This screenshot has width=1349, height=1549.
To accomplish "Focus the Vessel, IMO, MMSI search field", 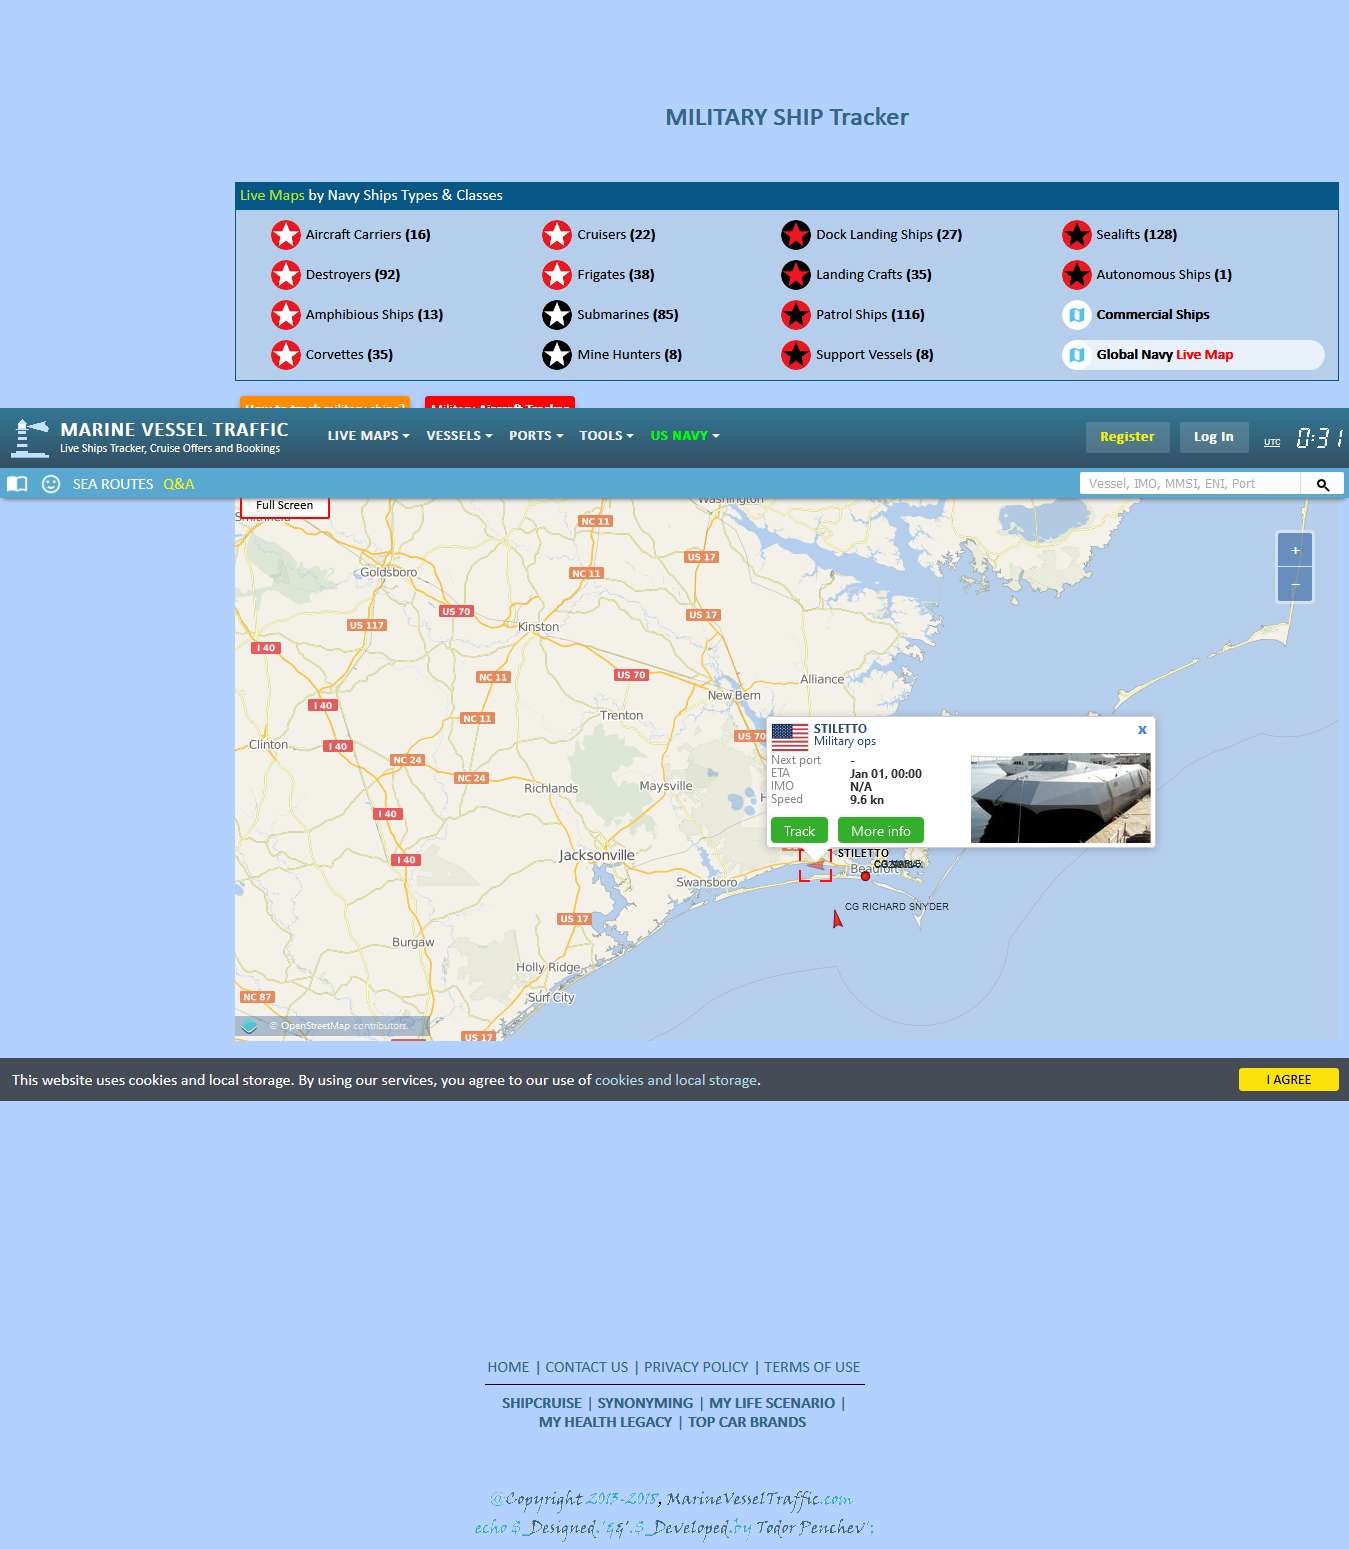I will (x=1190, y=484).
